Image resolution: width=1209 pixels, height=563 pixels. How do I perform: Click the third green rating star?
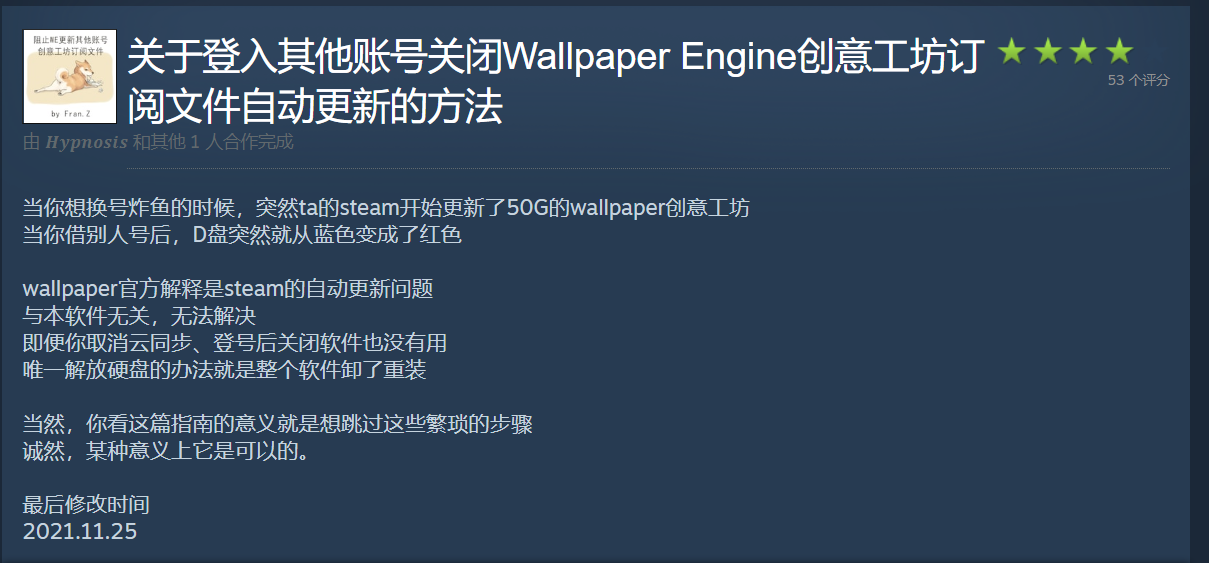1083,51
